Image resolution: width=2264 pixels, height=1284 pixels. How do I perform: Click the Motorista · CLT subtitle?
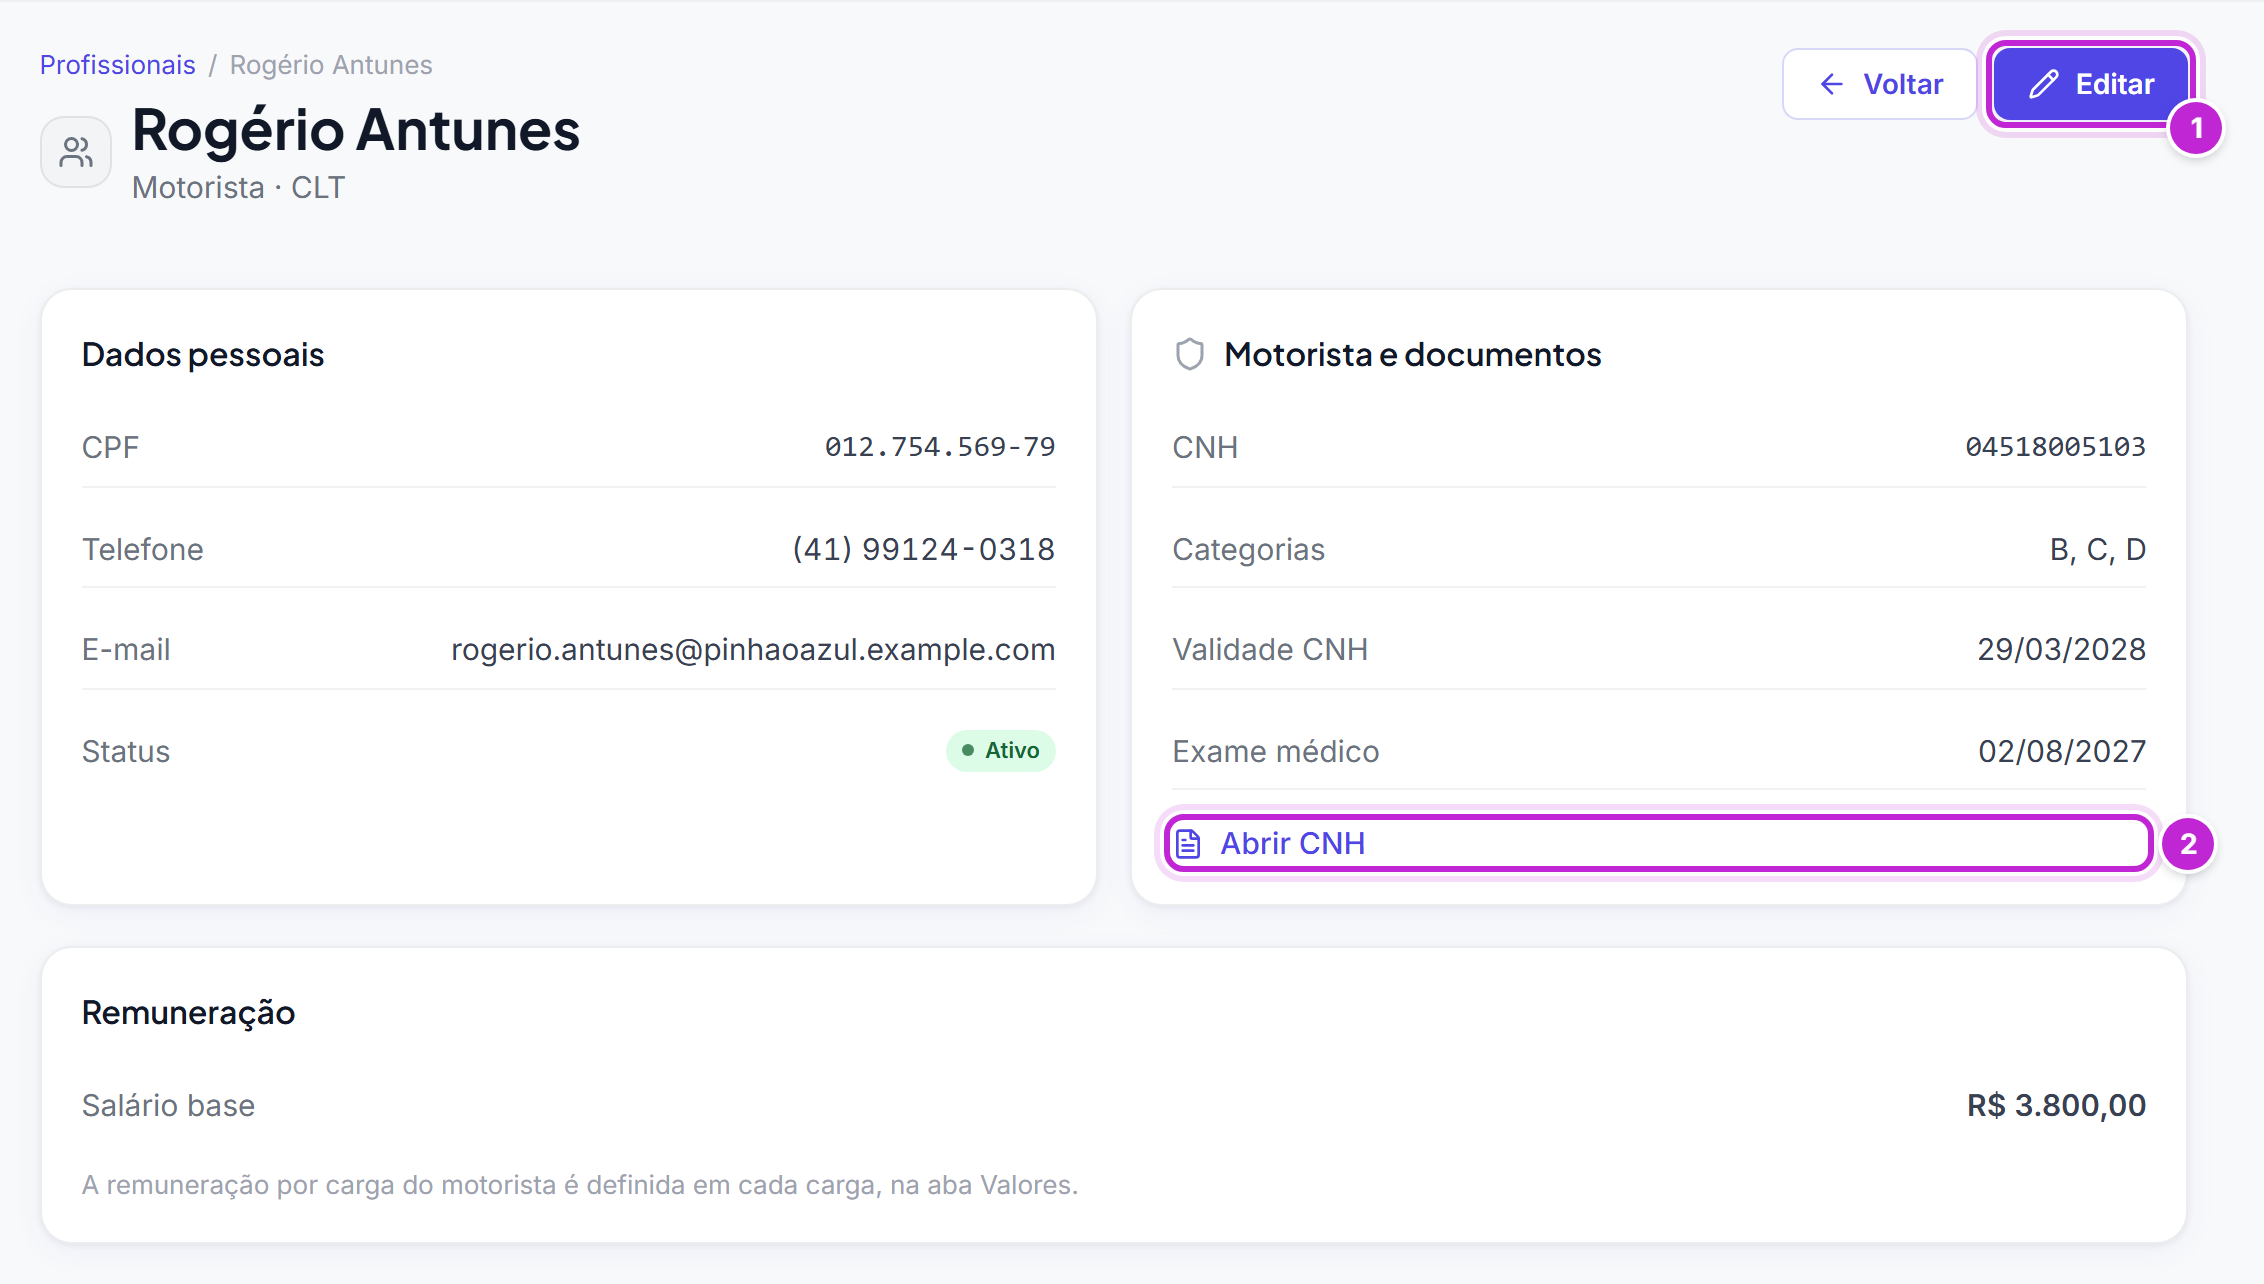pos(238,188)
